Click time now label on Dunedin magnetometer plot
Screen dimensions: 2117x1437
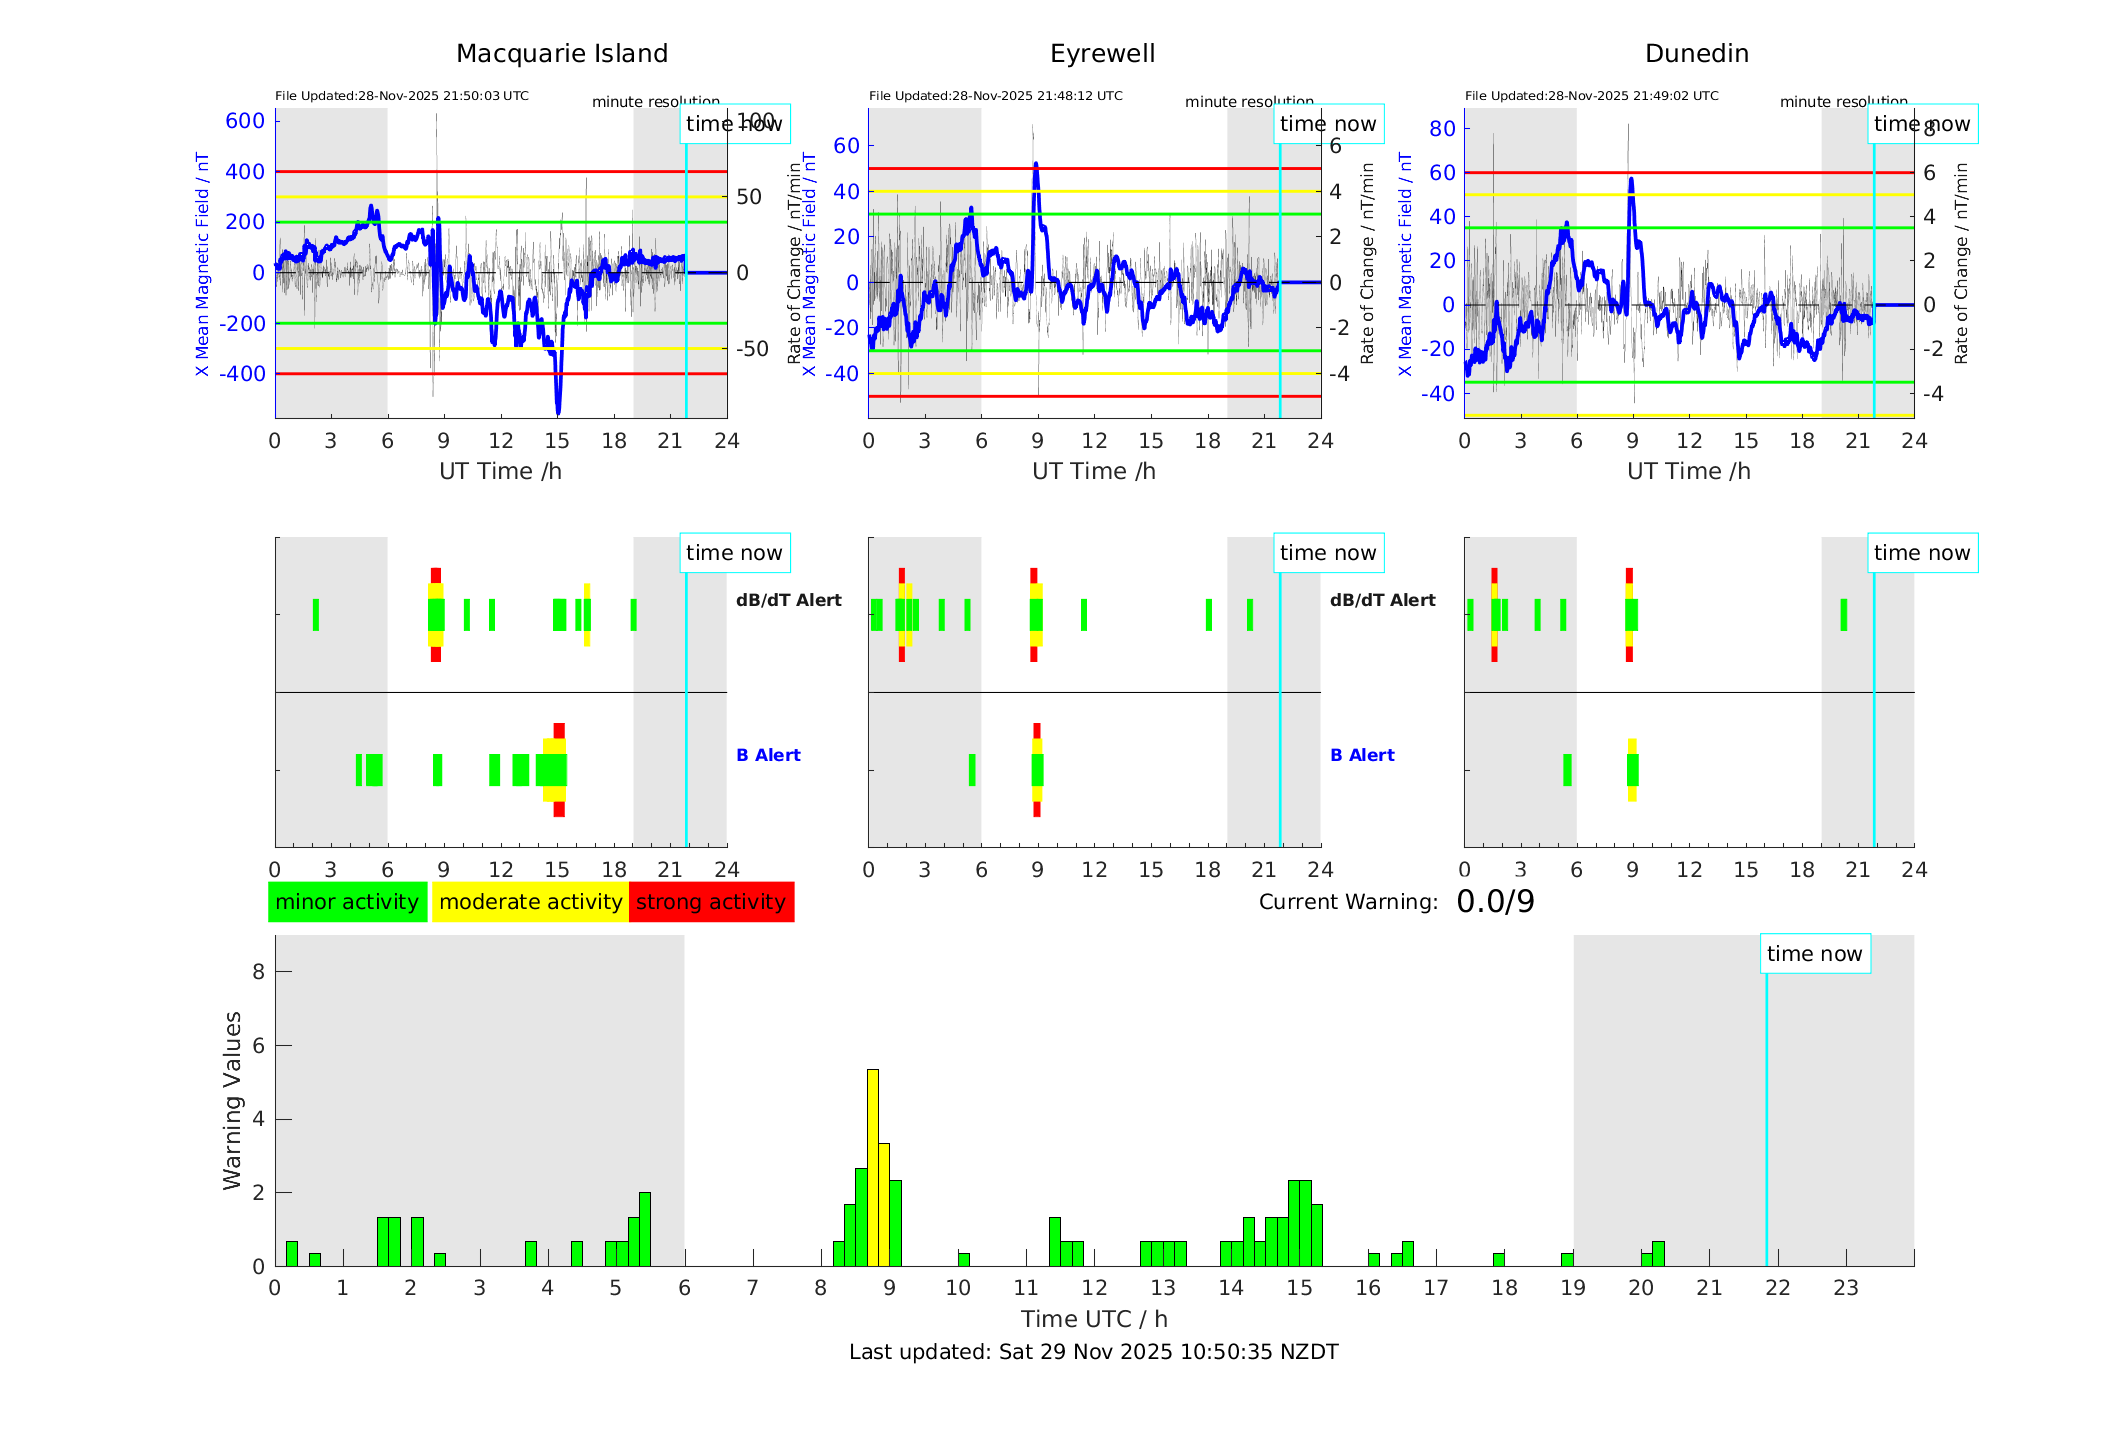coord(1921,124)
